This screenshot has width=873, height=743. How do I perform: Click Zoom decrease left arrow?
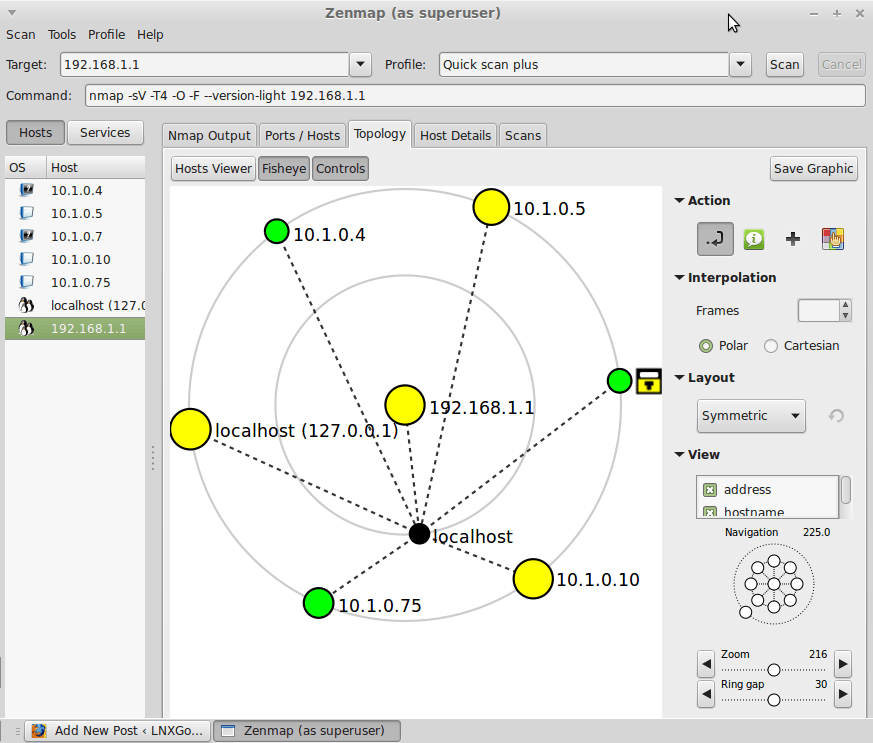pyautogui.click(x=706, y=663)
